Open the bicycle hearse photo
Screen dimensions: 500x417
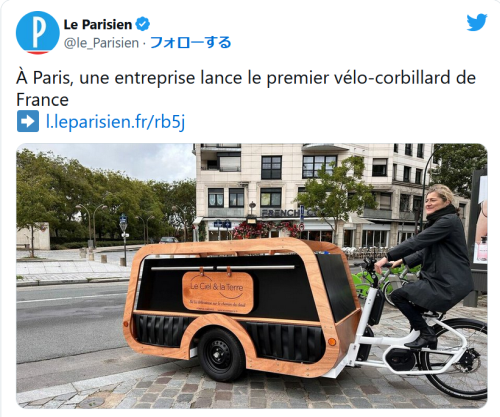pyautogui.click(x=252, y=276)
